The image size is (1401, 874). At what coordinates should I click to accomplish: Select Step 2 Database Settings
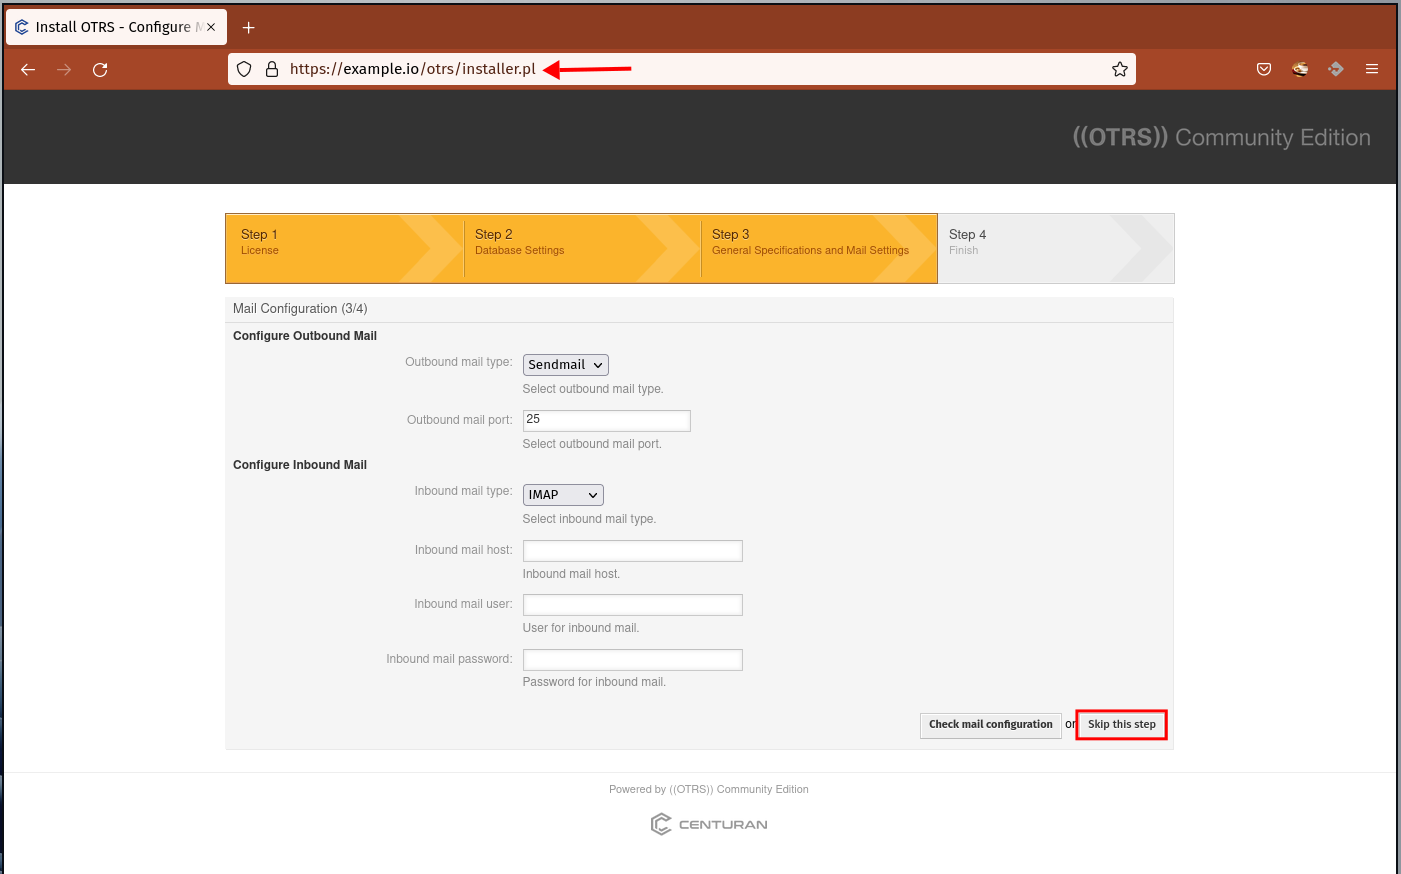click(582, 248)
